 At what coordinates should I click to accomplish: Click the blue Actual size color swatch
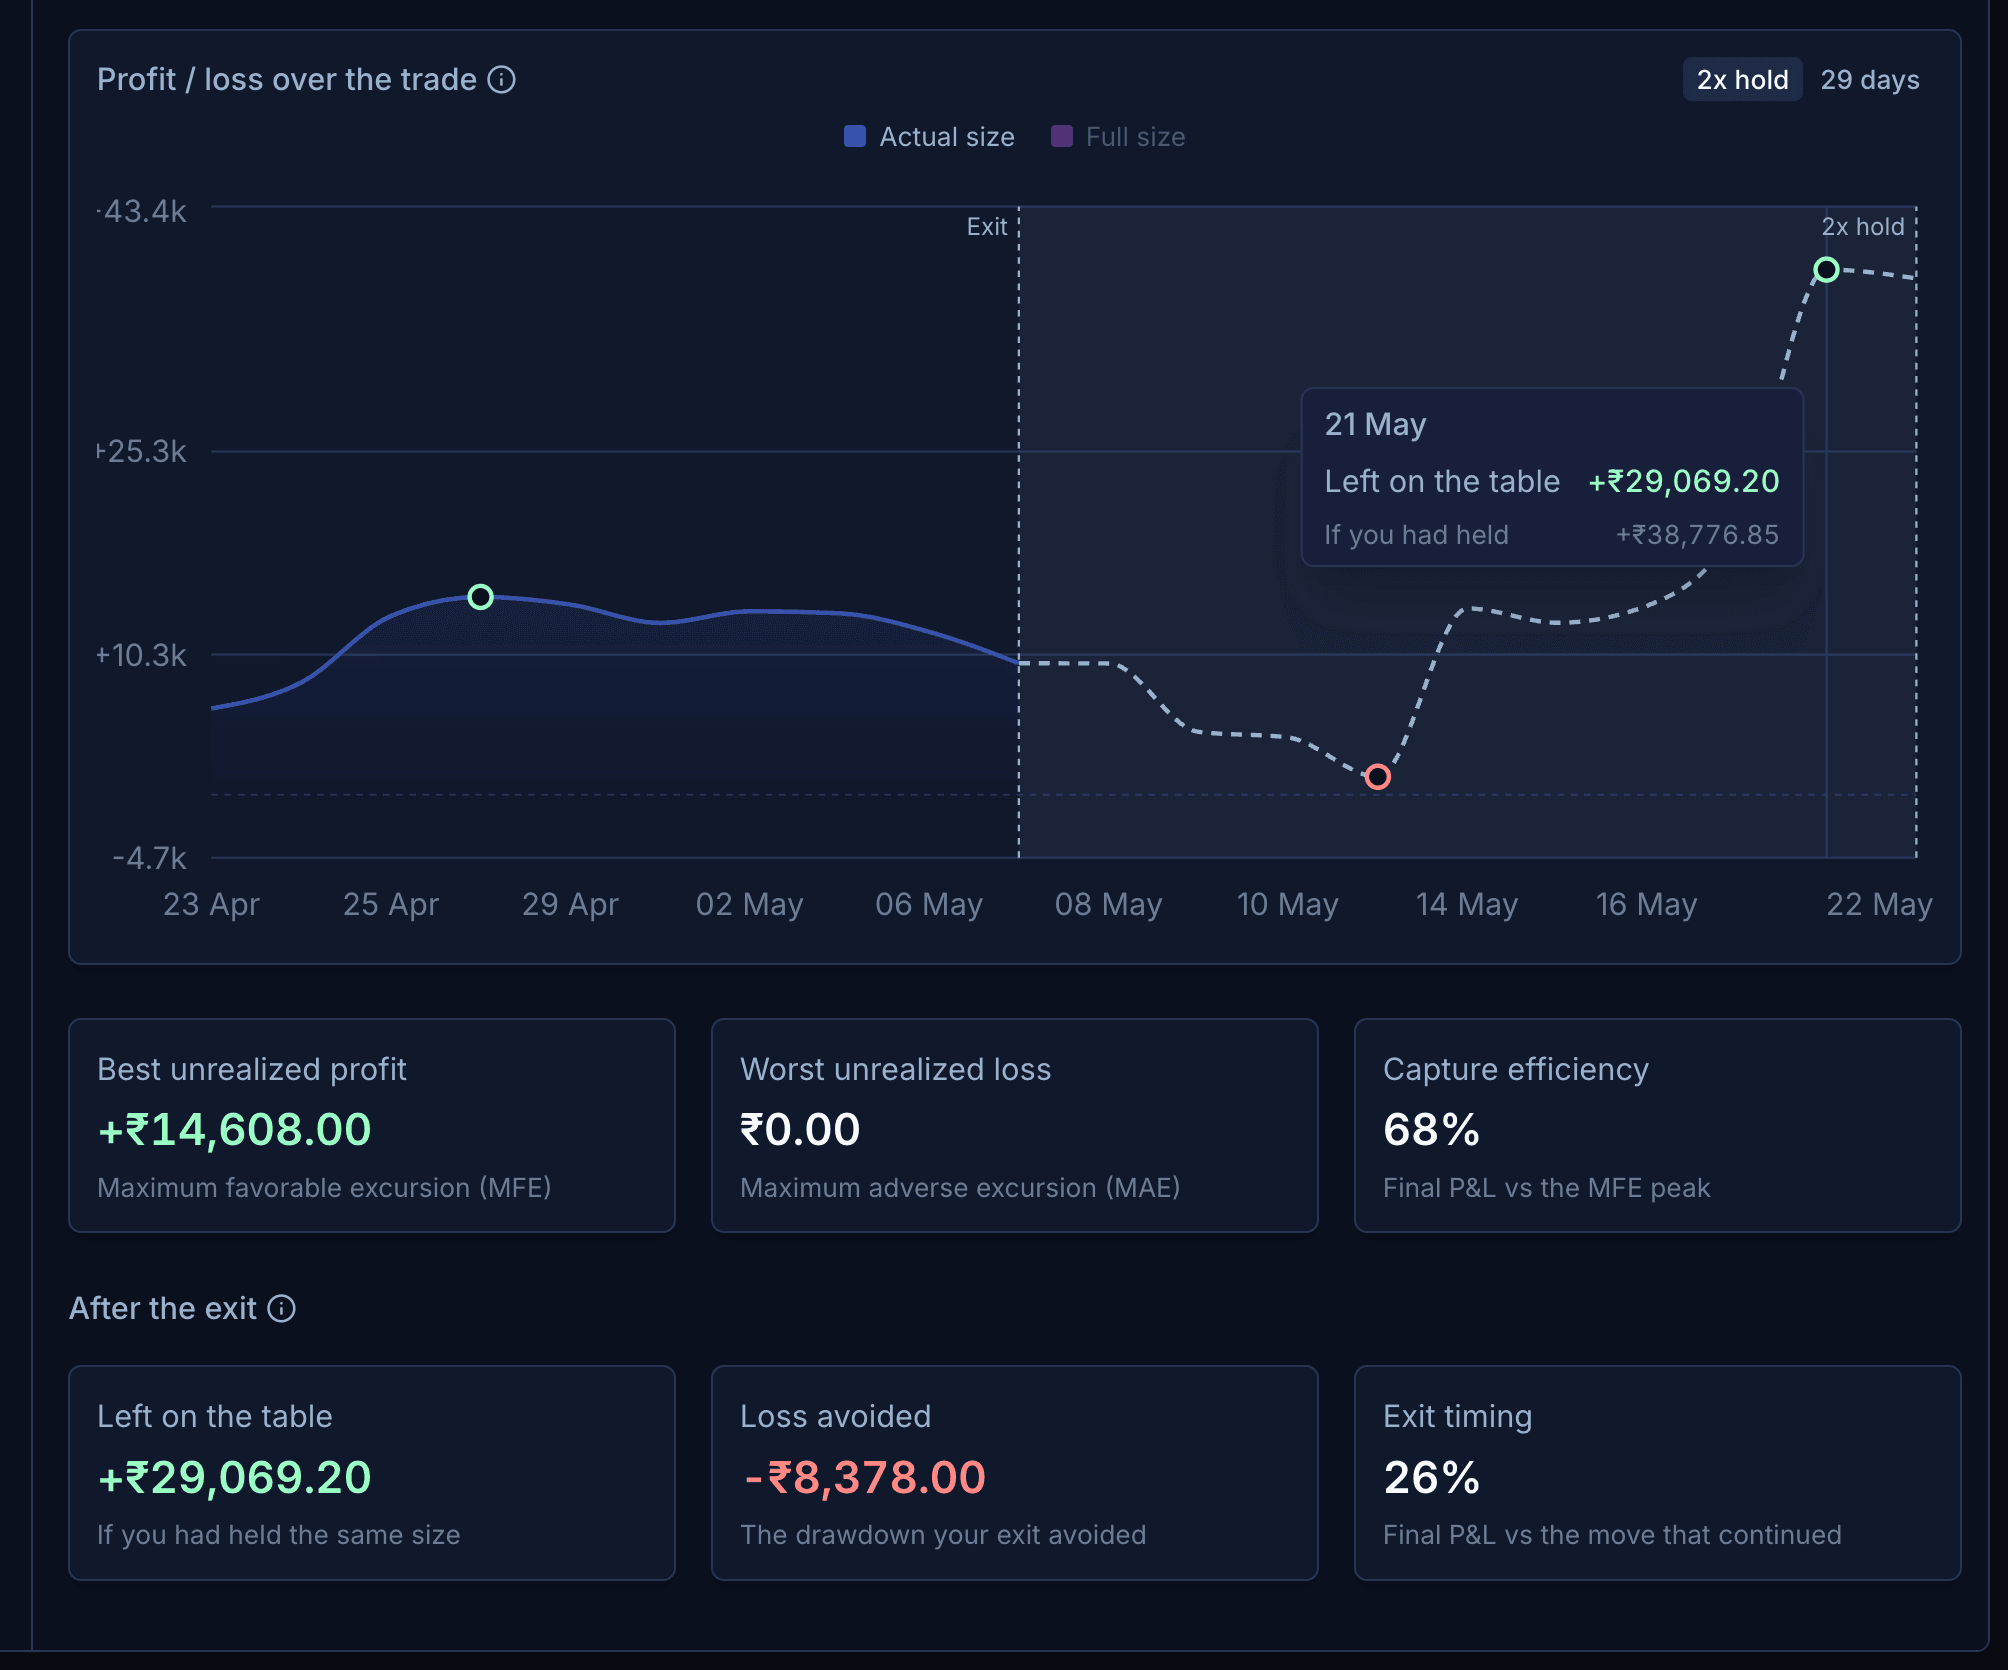(855, 136)
